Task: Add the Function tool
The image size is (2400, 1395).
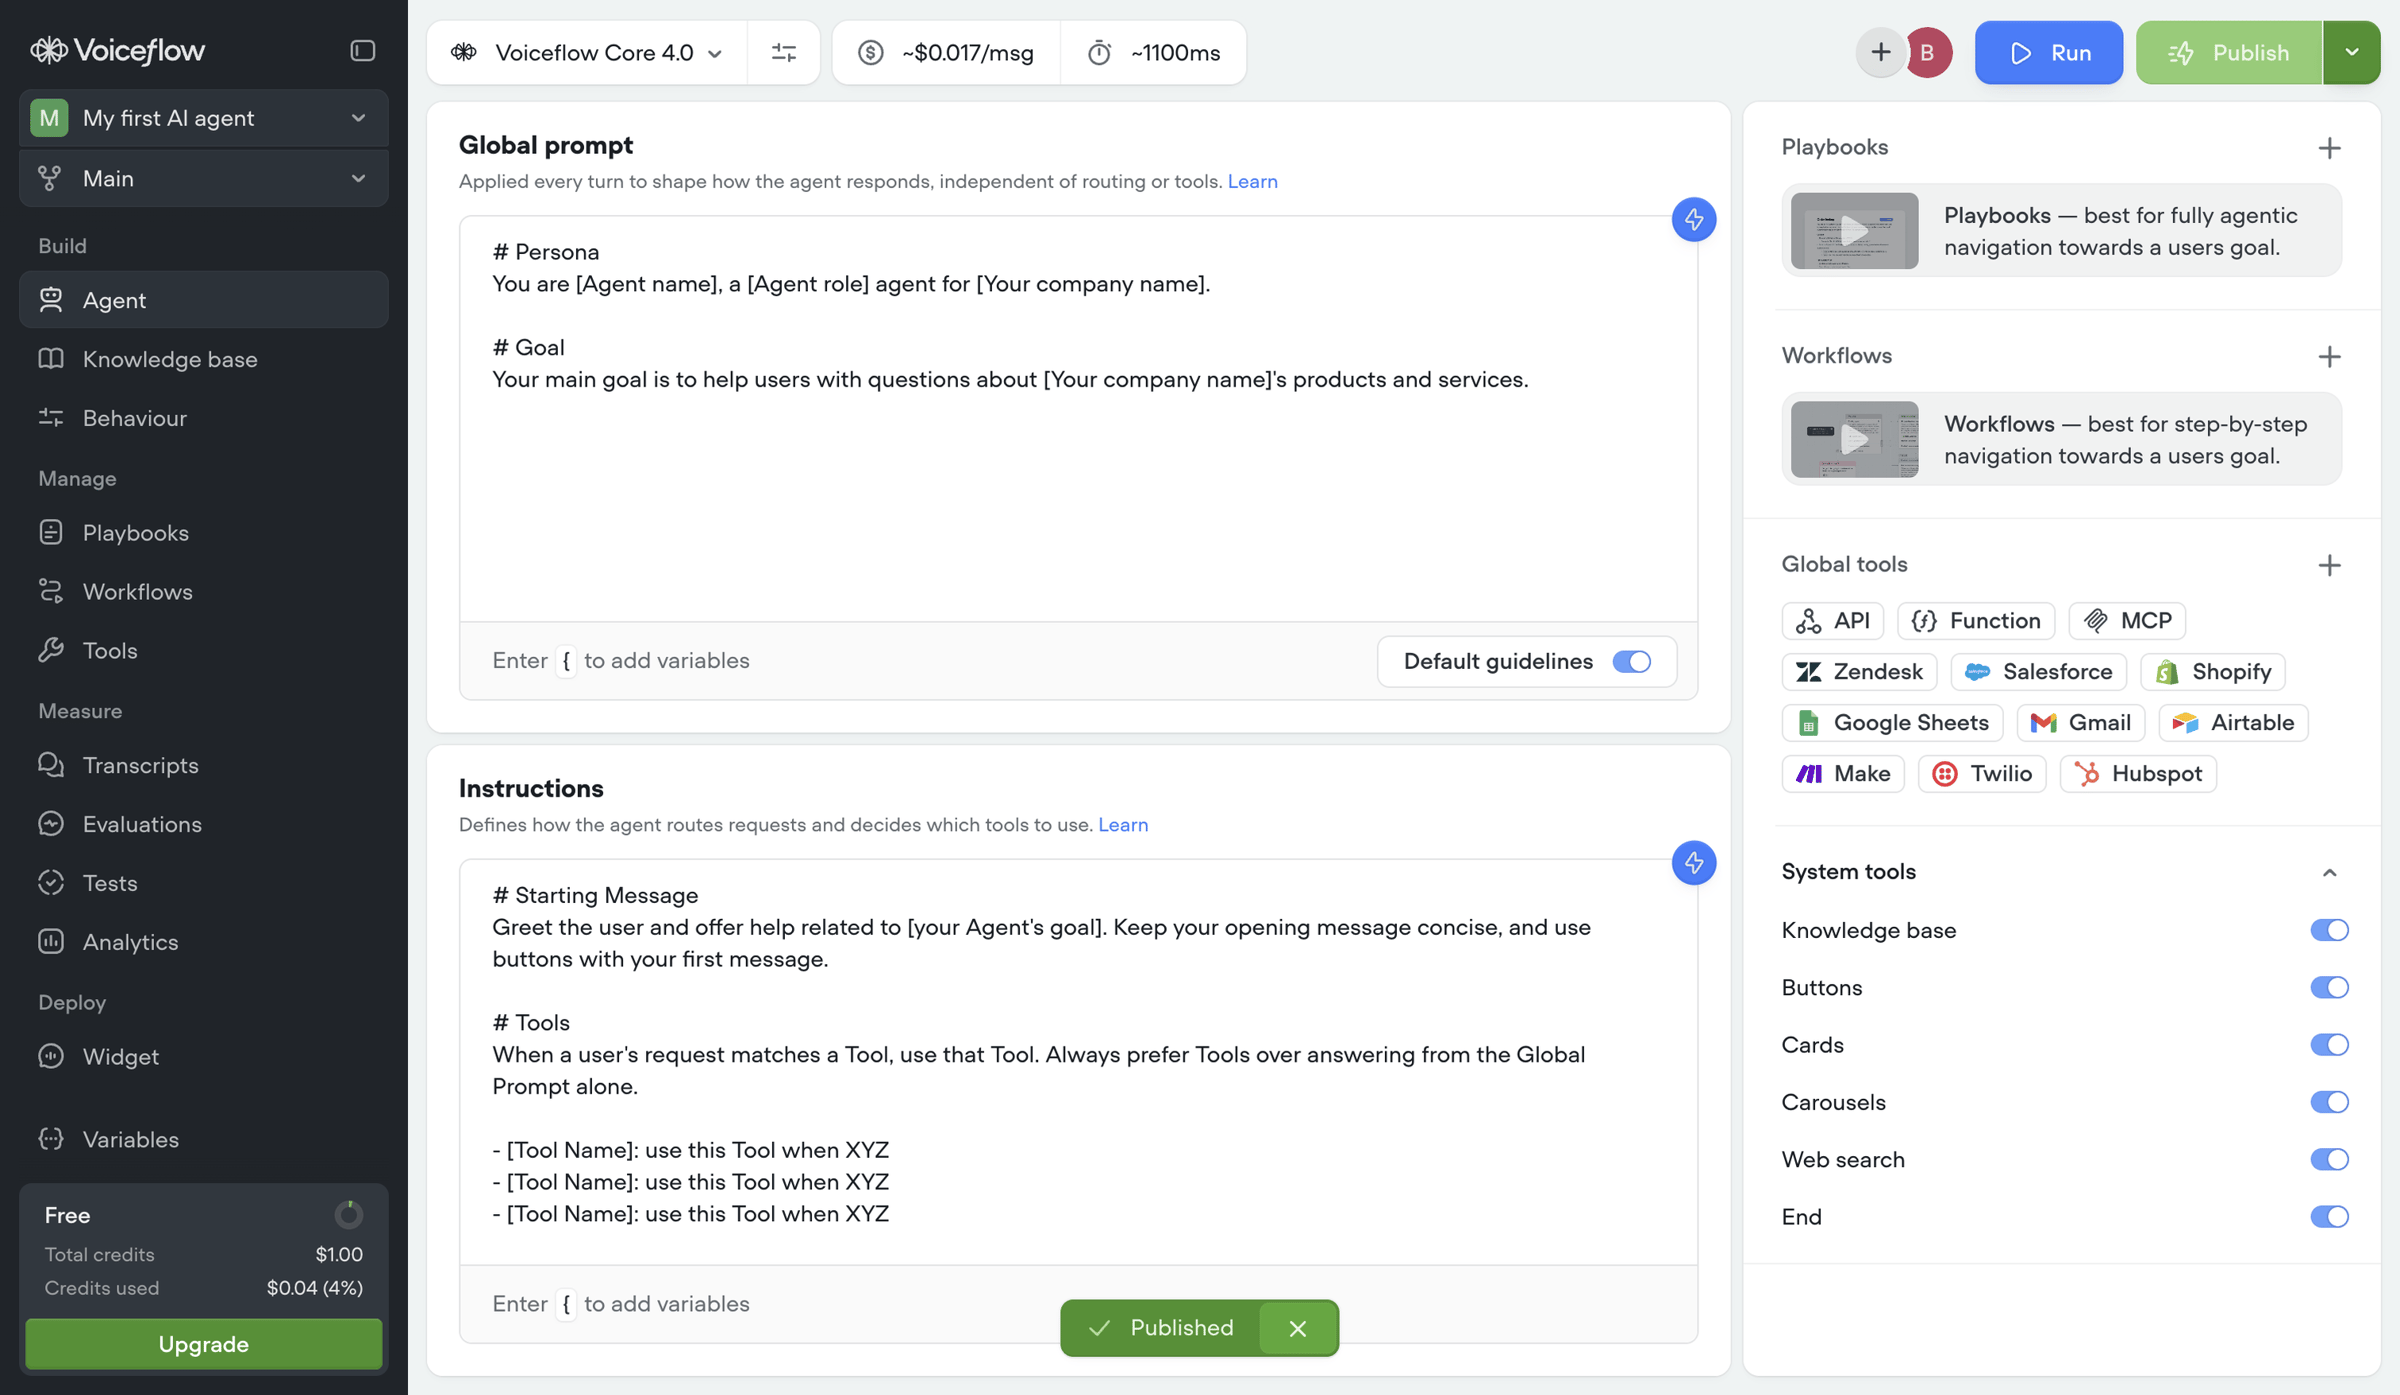Action: click(1976, 621)
